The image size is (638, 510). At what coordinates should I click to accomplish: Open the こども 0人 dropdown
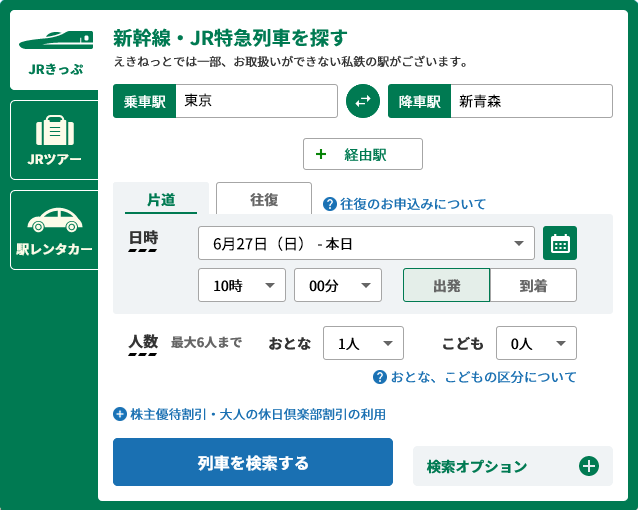pos(536,343)
